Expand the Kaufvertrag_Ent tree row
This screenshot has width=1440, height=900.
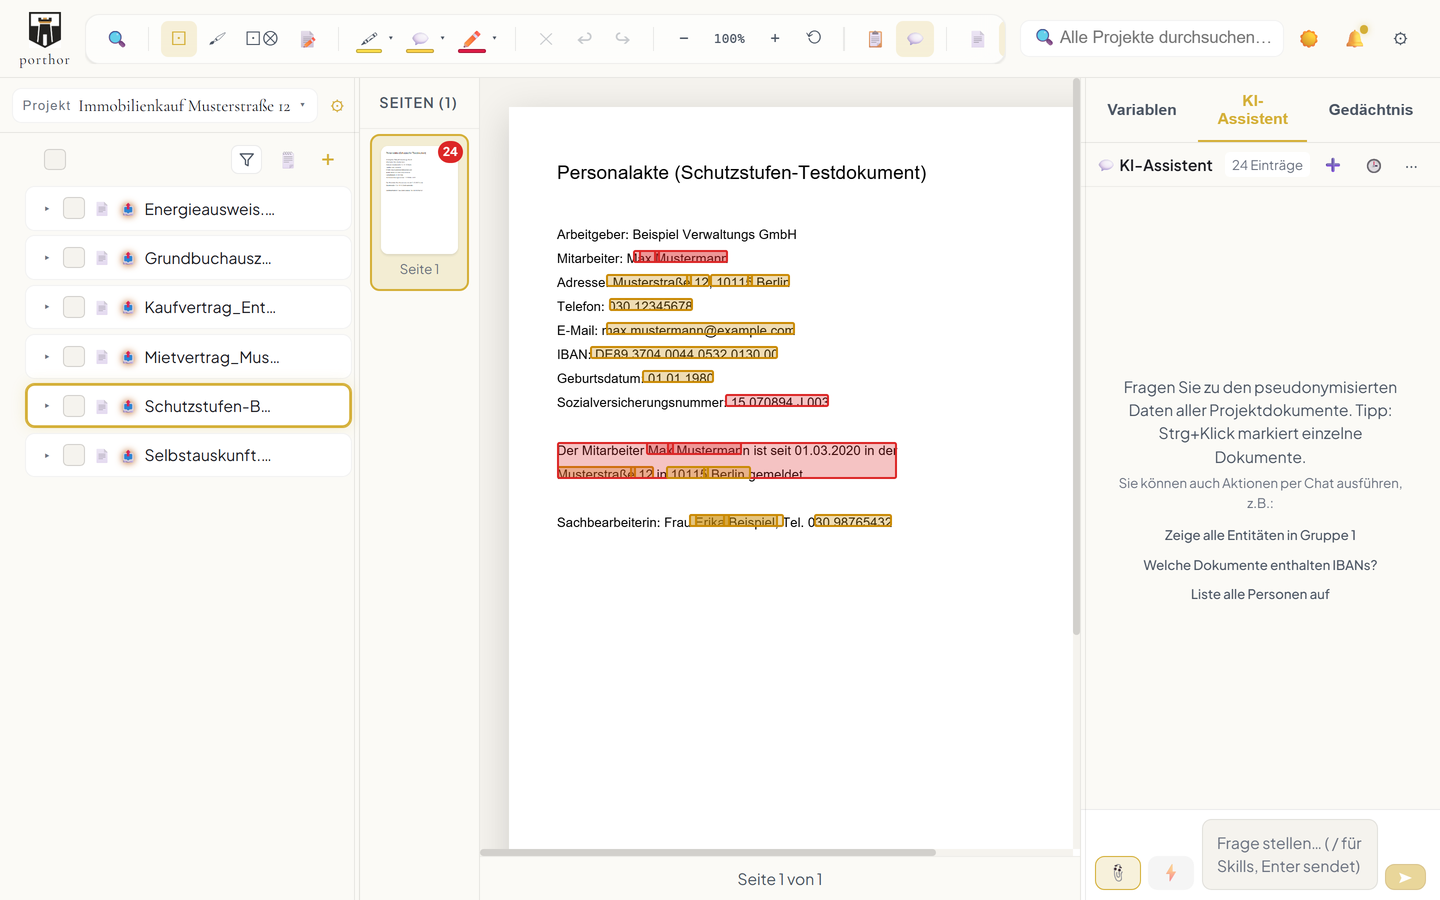pos(46,307)
